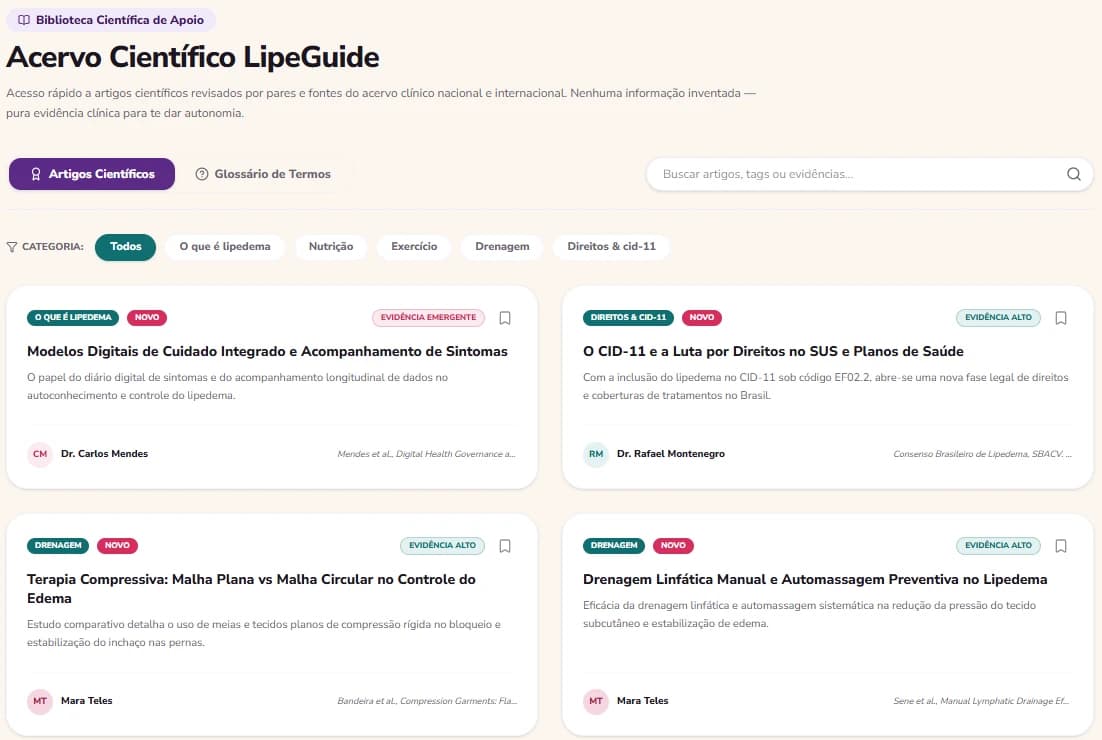1102x740 pixels.
Task: Click the category filter funnel icon
Action: [x=12, y=247]
